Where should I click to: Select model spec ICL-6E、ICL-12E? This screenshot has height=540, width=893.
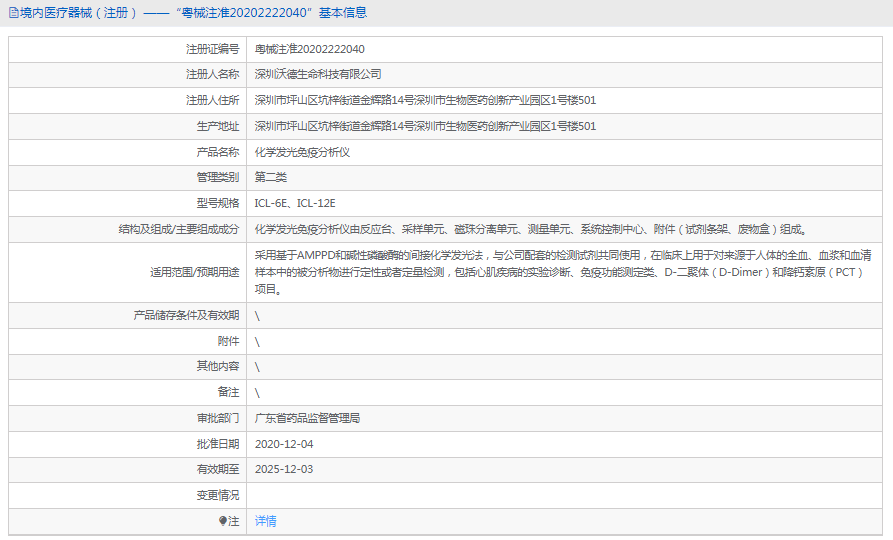pyautogui.click(x=294, y=203)
